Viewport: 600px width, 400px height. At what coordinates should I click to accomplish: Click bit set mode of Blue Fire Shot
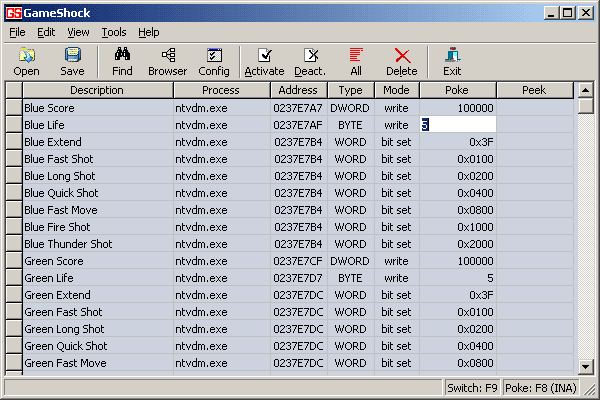coord(396,227)
